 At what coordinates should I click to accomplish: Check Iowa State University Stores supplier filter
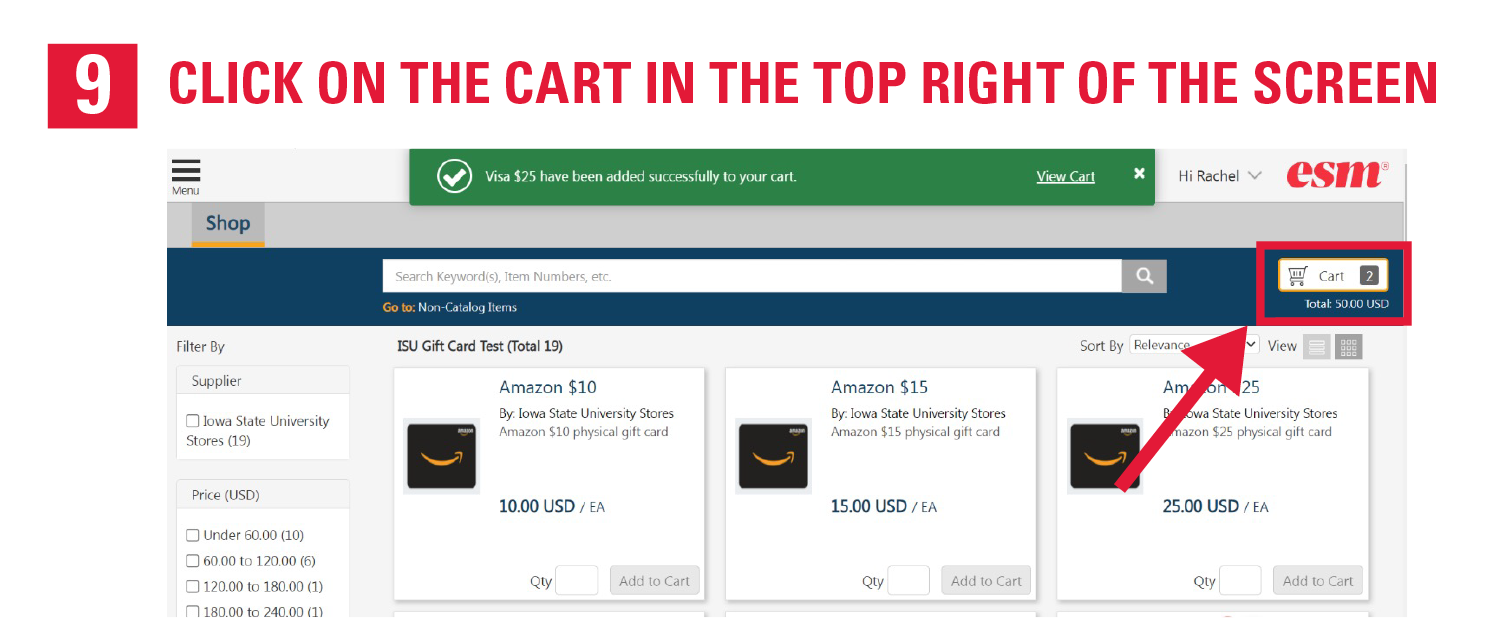(x=193, y=422)
